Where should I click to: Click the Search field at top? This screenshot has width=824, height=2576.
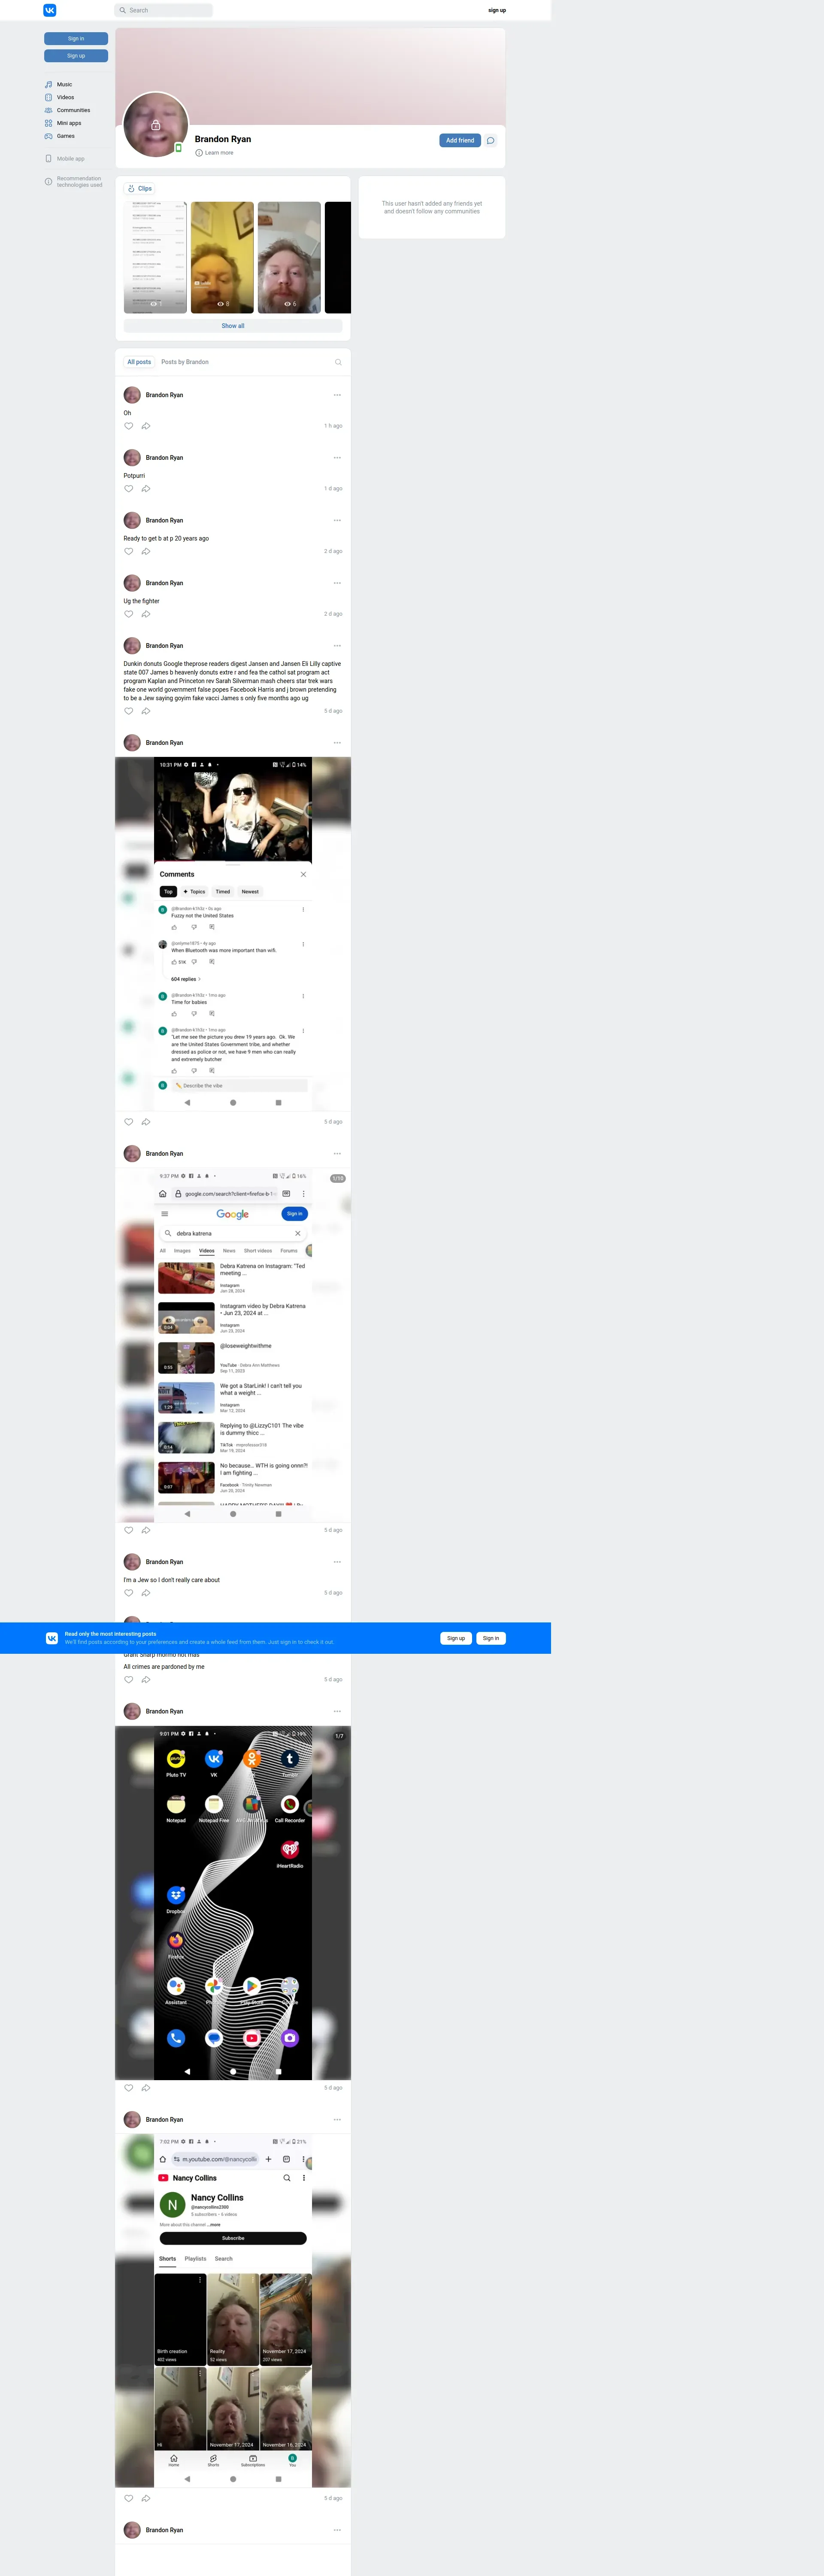(164, 10)
